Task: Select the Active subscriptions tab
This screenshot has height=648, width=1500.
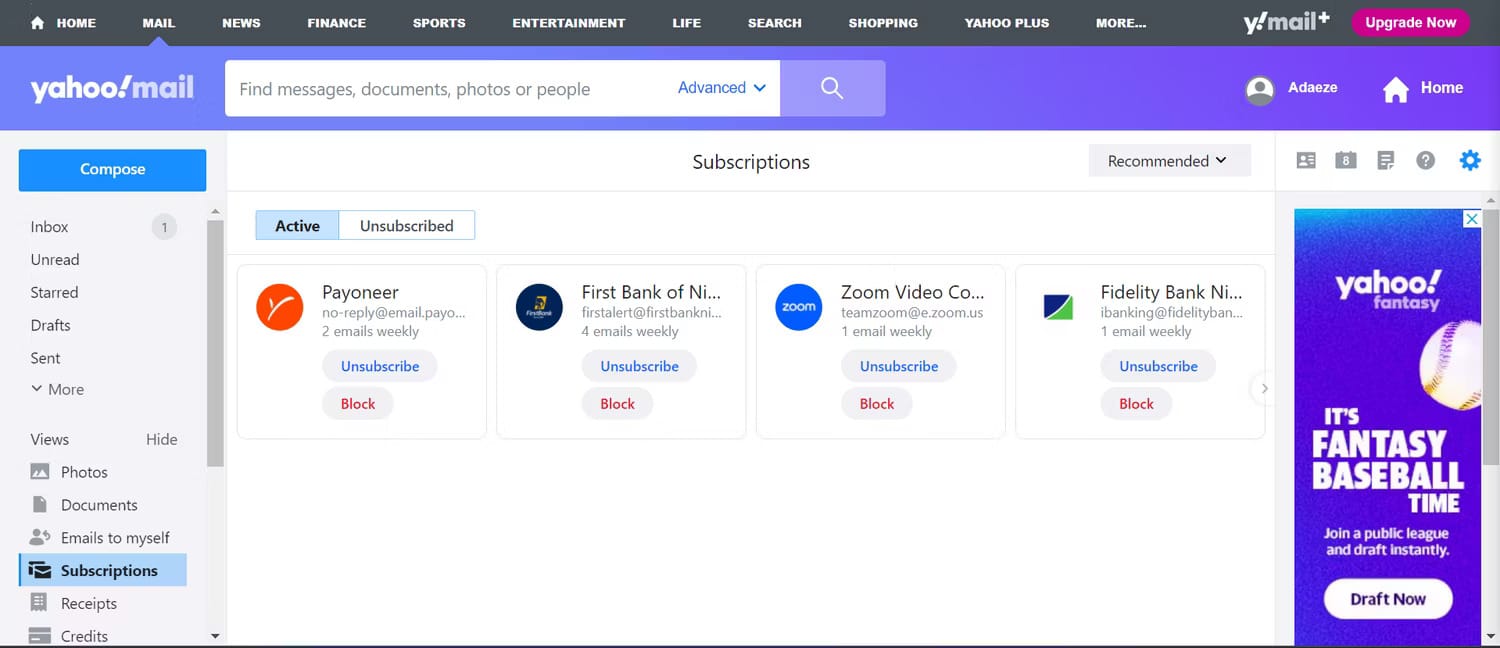Action: [297, 226]
